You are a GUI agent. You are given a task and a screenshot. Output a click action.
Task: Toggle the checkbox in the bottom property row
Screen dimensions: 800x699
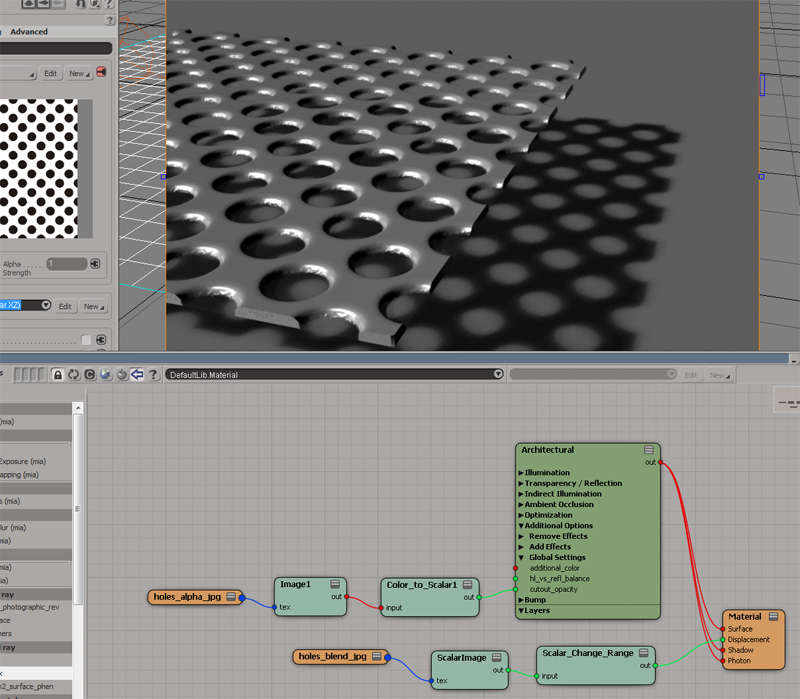(x=86, y=340)
